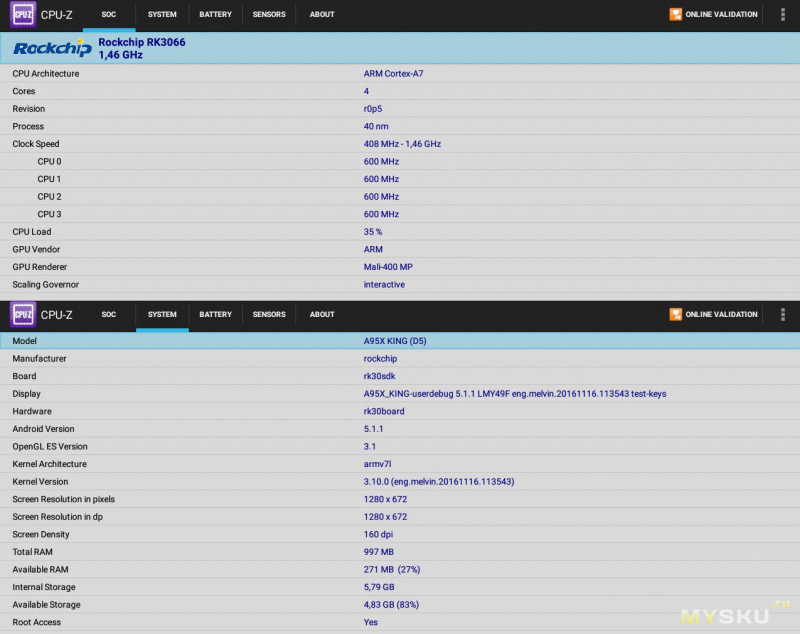The width and height of the screenshot is (800, 634).
Task: Open ABOUT tab in lower bar
Action: (x=322, y=314)
